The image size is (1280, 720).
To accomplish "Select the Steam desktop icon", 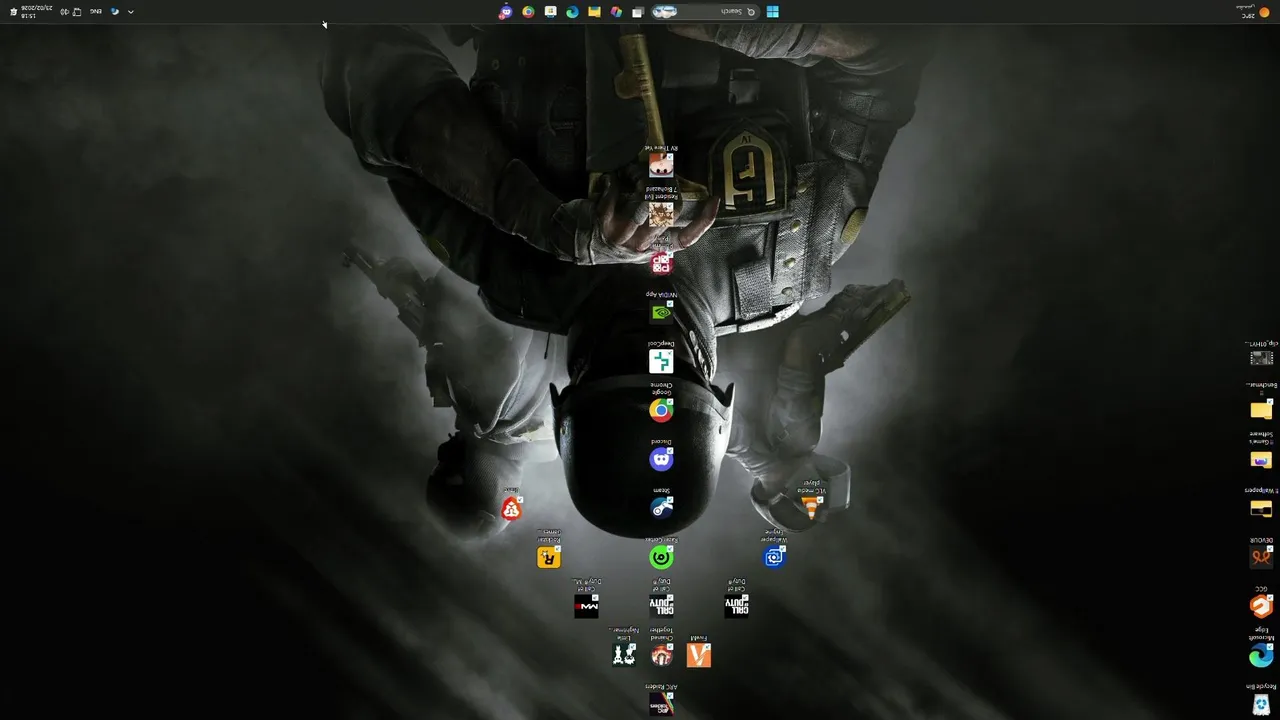I will click(x=661, y=505).
